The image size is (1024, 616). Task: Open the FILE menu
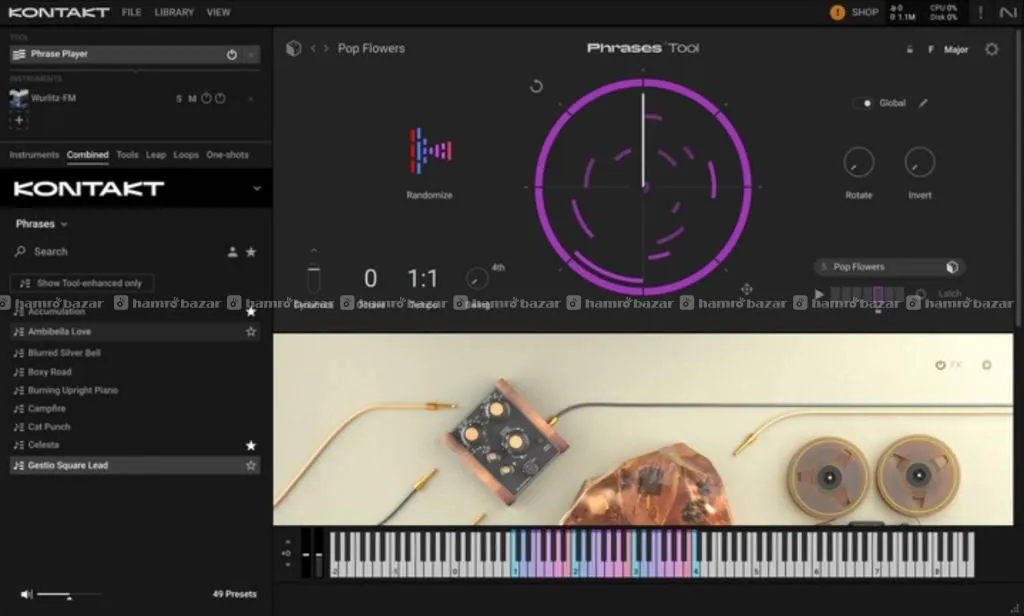pos(131,12)
